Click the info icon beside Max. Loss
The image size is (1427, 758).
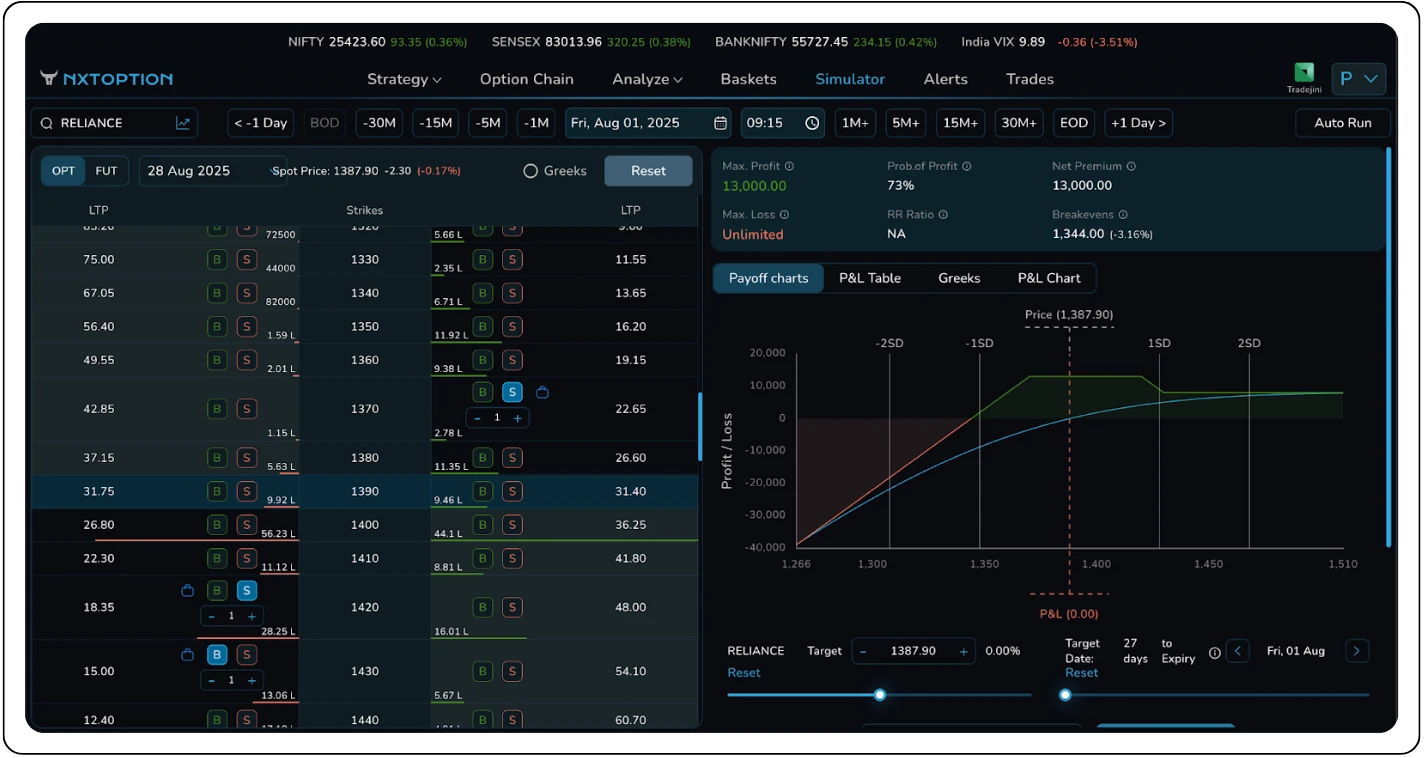[784, 214]
